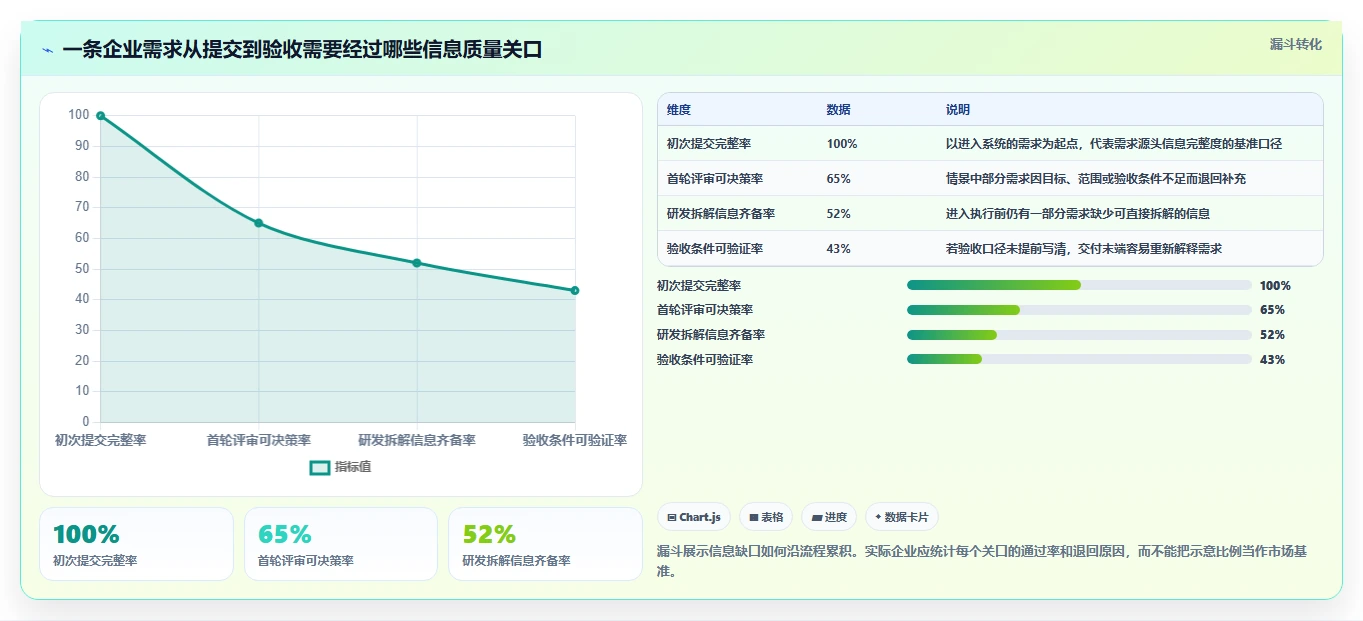Click description starting 进入执行前仍有一部分需求
This screenshot has width=1363, height=621.
pyautogui.click(x=1079, y=214)
